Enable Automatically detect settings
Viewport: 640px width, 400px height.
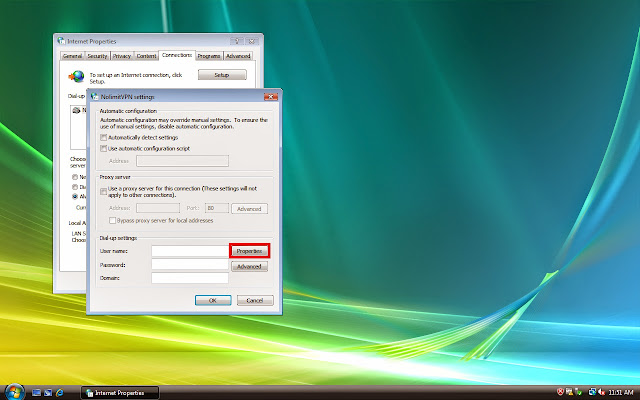[104, 138]
